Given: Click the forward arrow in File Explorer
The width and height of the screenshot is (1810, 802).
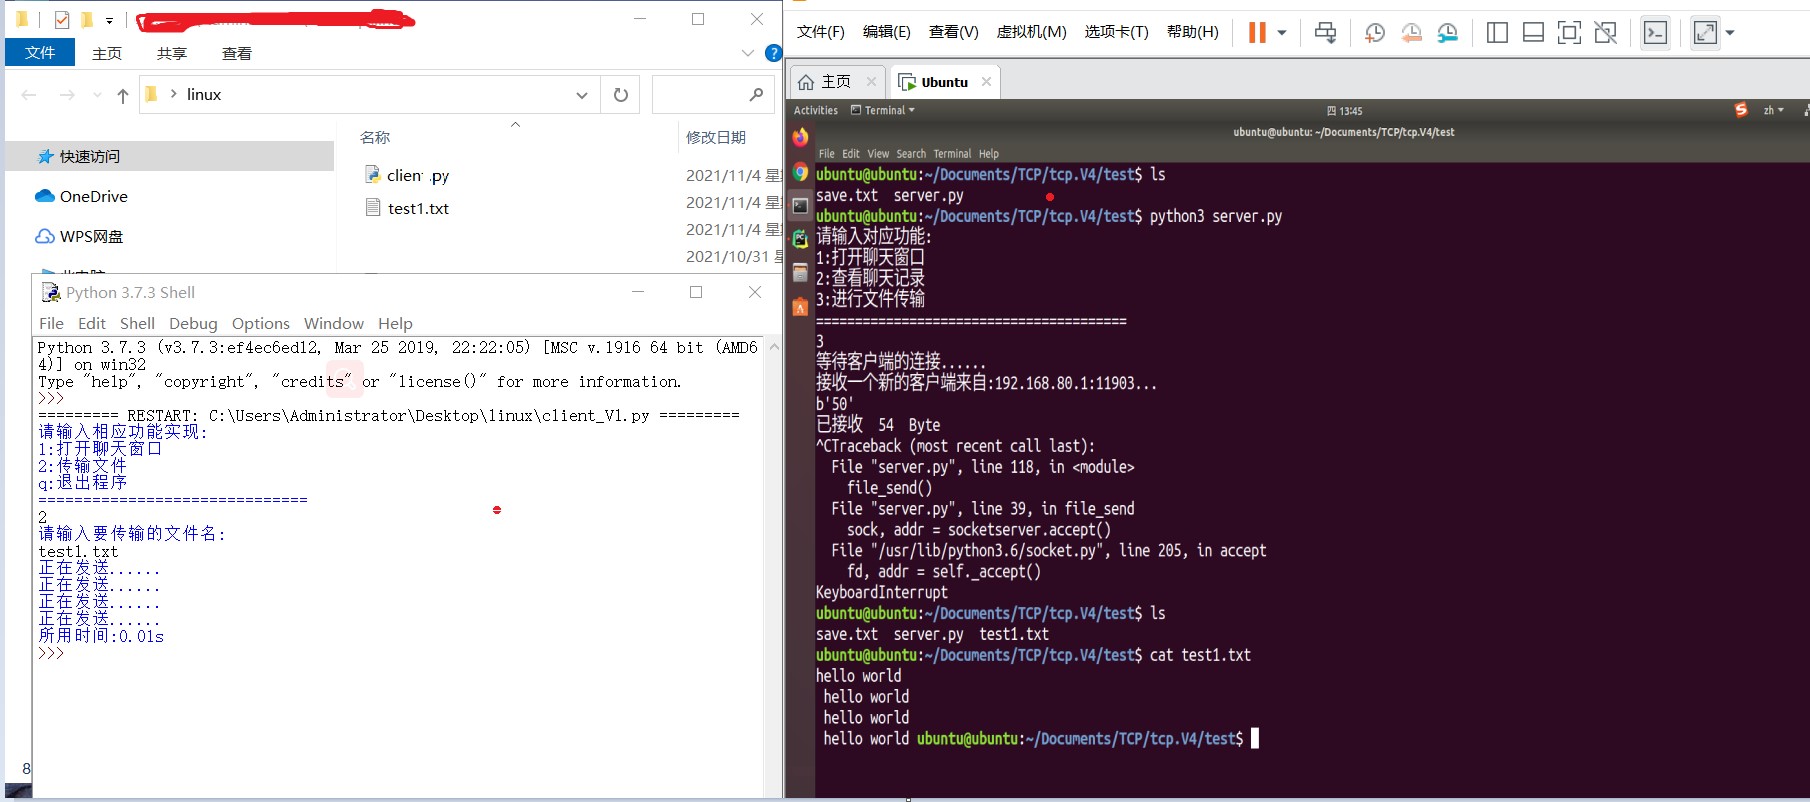Looking at the screenshot, I should (67, 95).
